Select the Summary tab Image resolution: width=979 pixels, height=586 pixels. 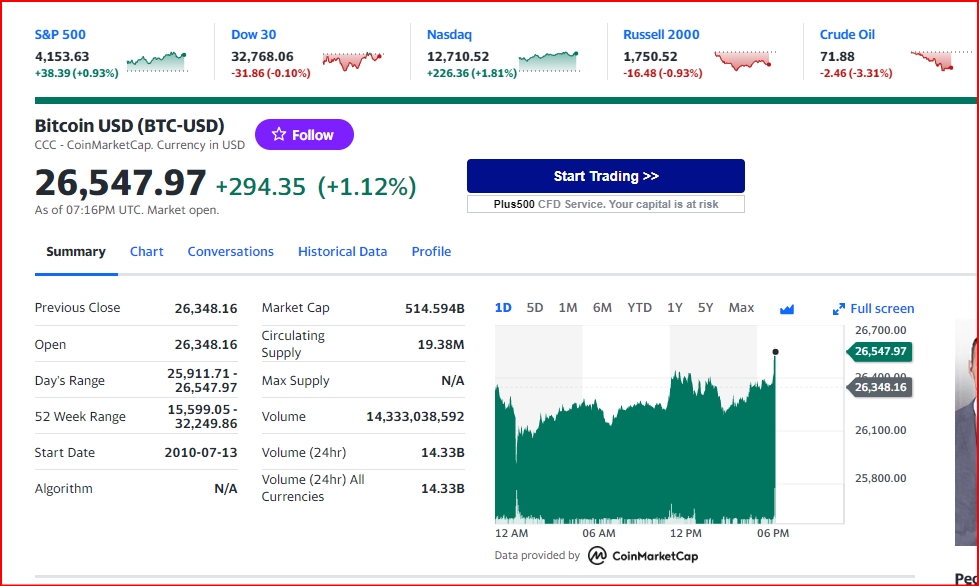click(x=76, y=251)
